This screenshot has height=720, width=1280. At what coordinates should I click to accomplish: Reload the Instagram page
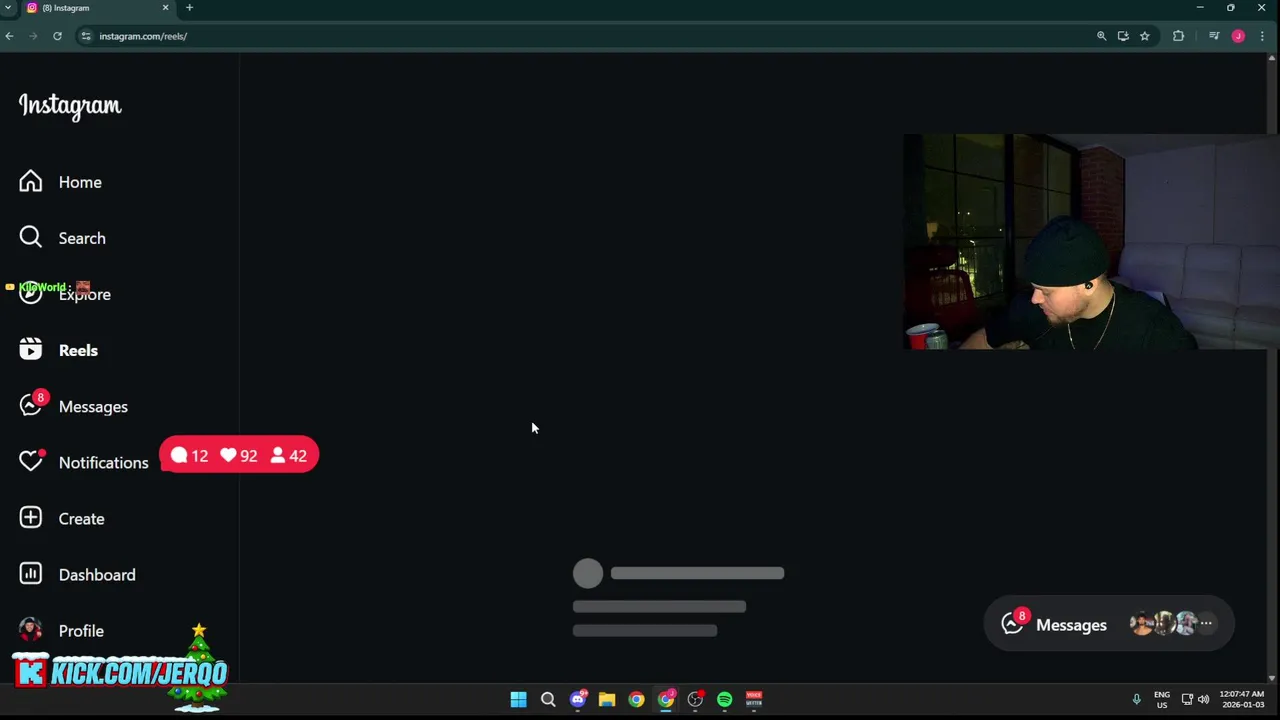(x=57, y=36)
